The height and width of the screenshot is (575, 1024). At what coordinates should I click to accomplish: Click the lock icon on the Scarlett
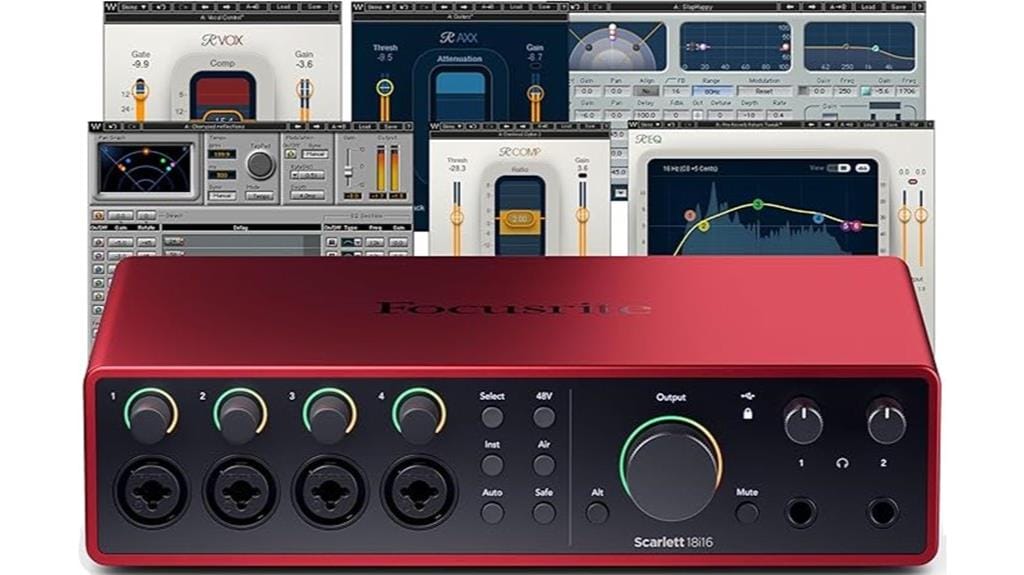point(747,413)
